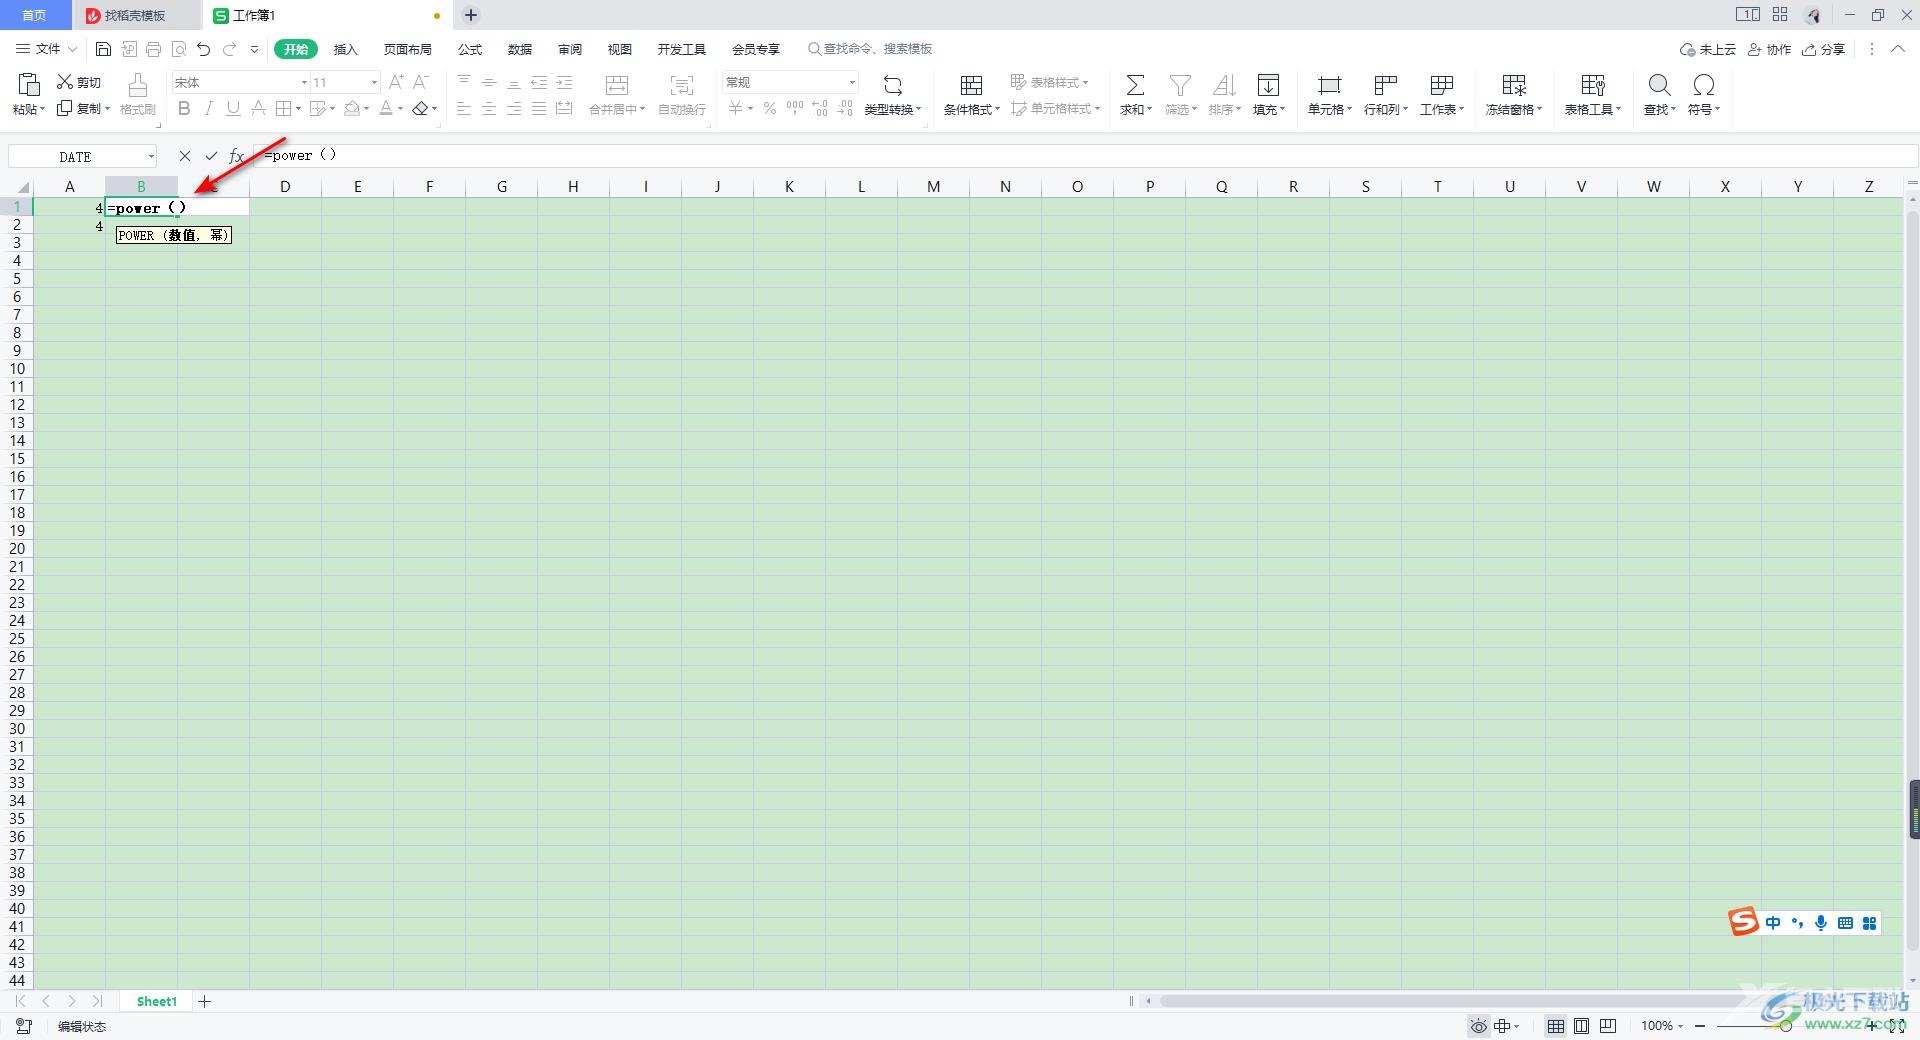Open the Insert (插入) ribbon tab

(345, 49)
